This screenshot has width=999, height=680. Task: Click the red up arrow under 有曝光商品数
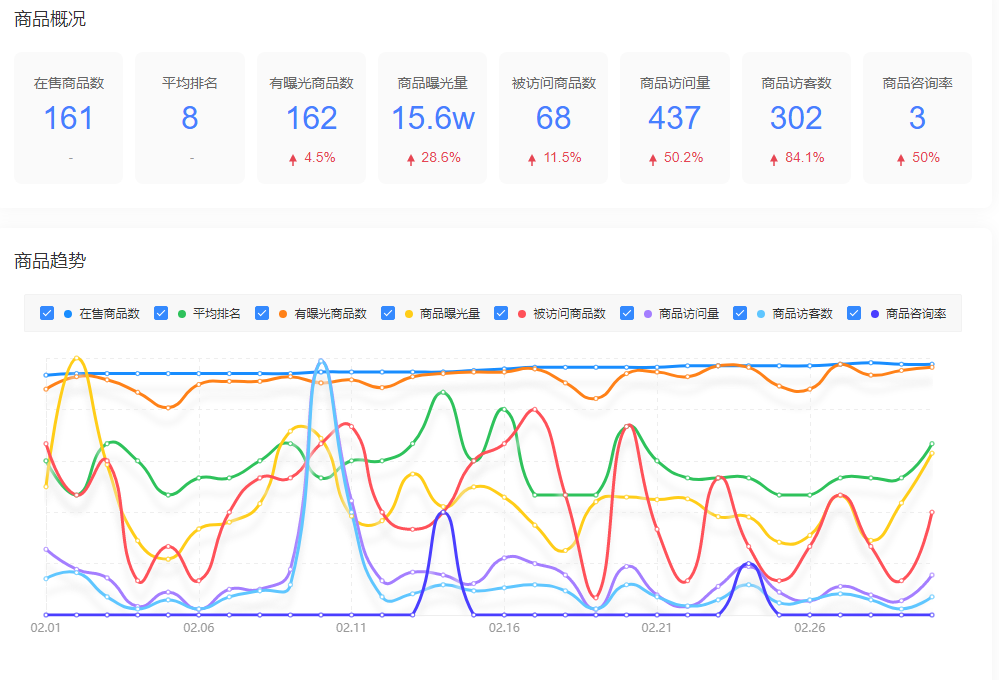tap(293, 159)
